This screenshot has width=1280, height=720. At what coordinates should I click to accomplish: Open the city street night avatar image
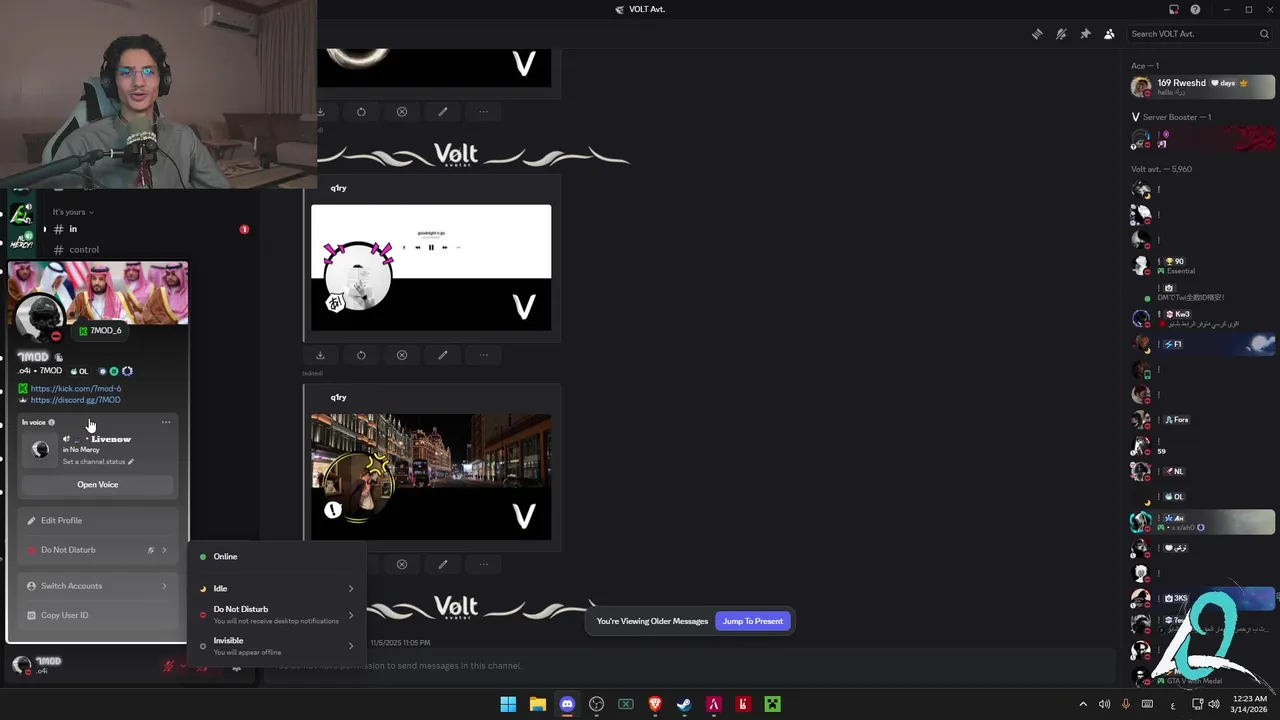431,477
